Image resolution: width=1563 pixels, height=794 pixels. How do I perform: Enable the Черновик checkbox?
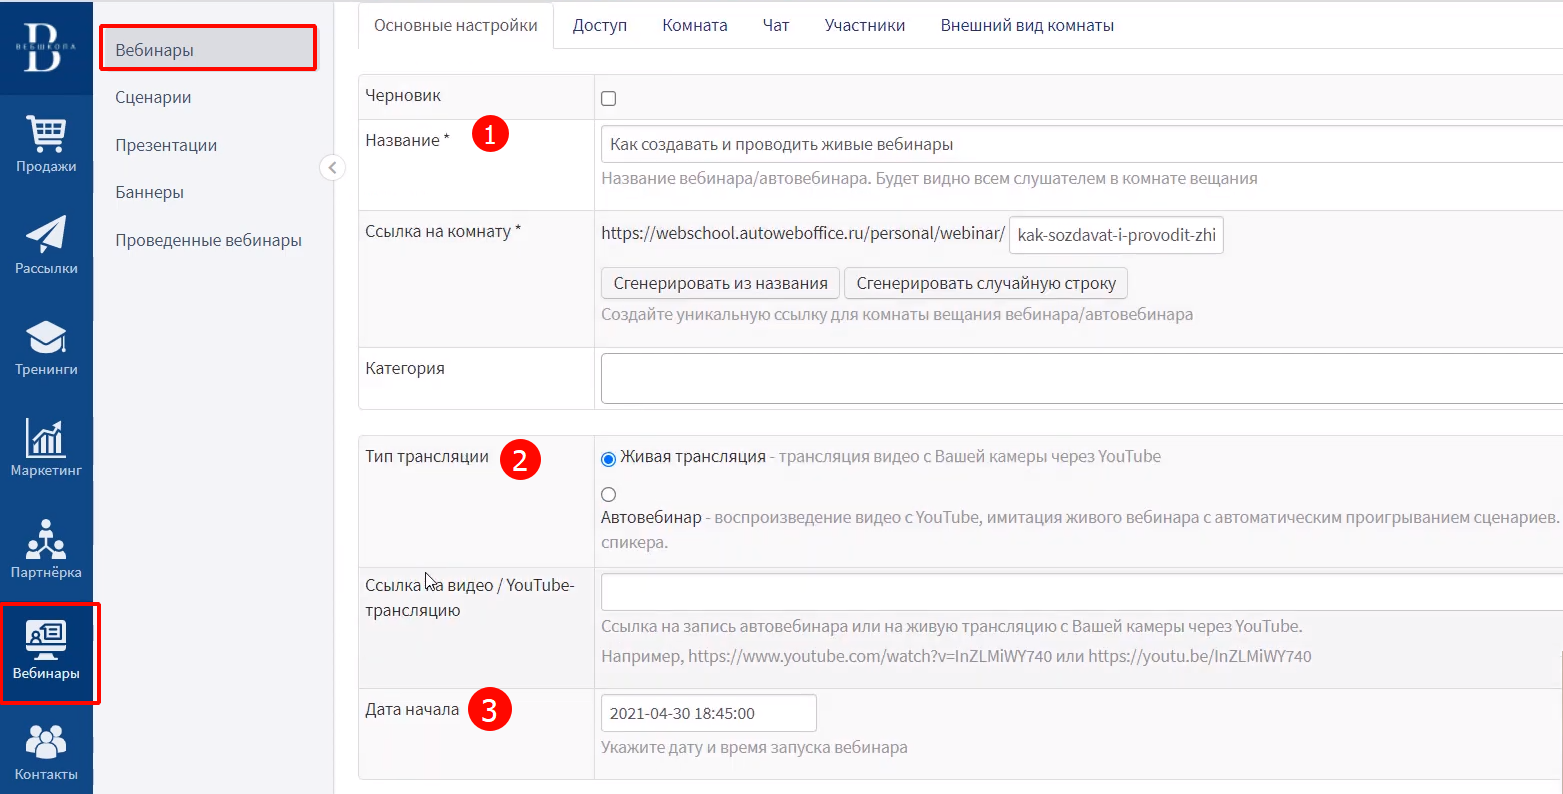[608, 98]
